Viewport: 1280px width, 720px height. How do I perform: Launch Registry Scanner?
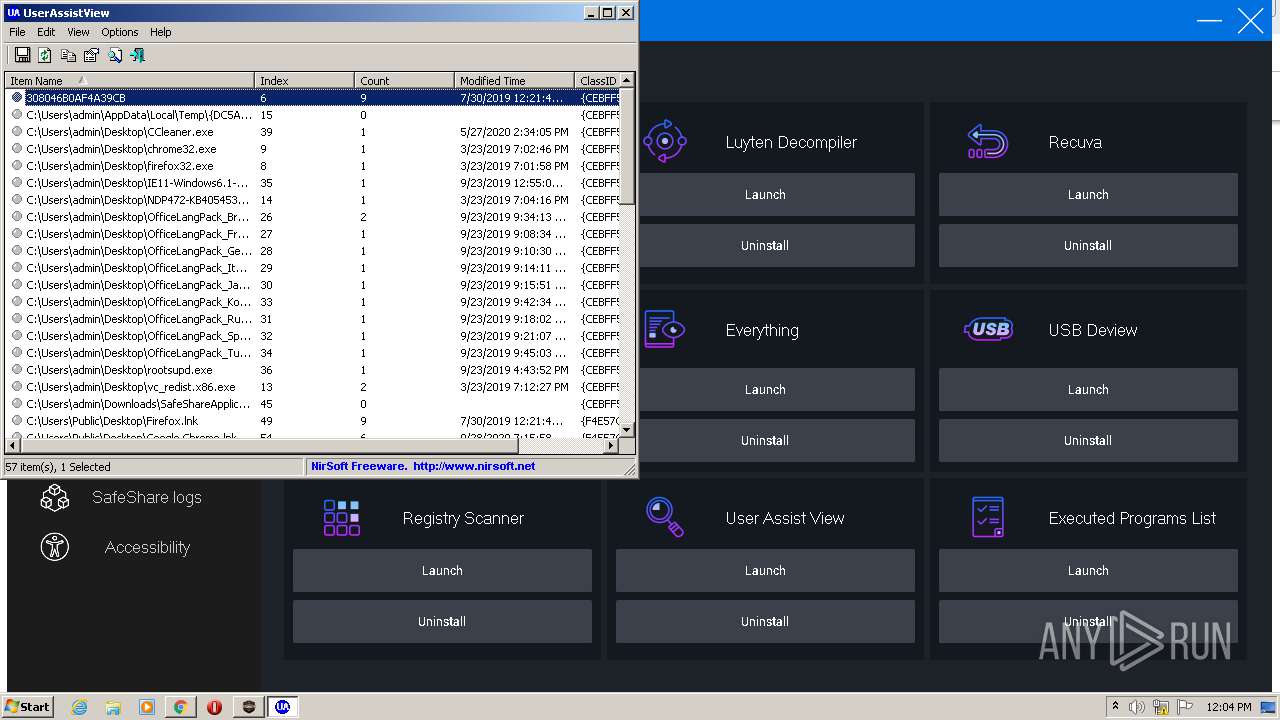click(x=442, y=571)
